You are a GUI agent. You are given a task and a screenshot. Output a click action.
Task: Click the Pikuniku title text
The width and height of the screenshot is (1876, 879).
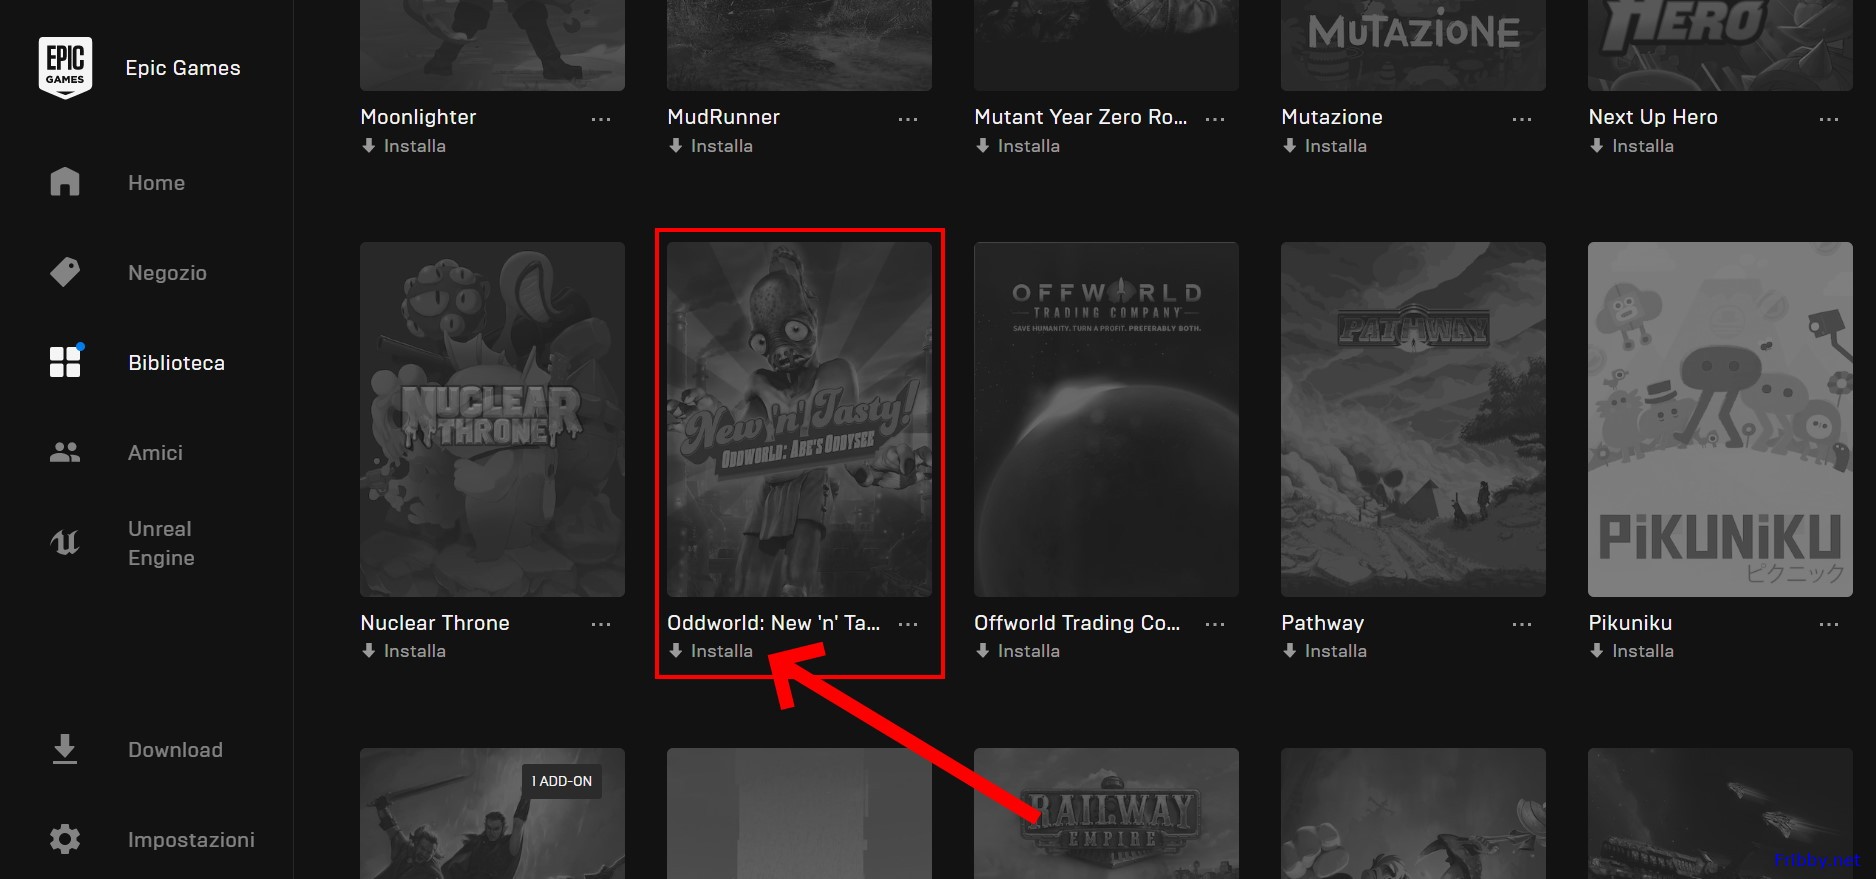(x=1630, y=623)
